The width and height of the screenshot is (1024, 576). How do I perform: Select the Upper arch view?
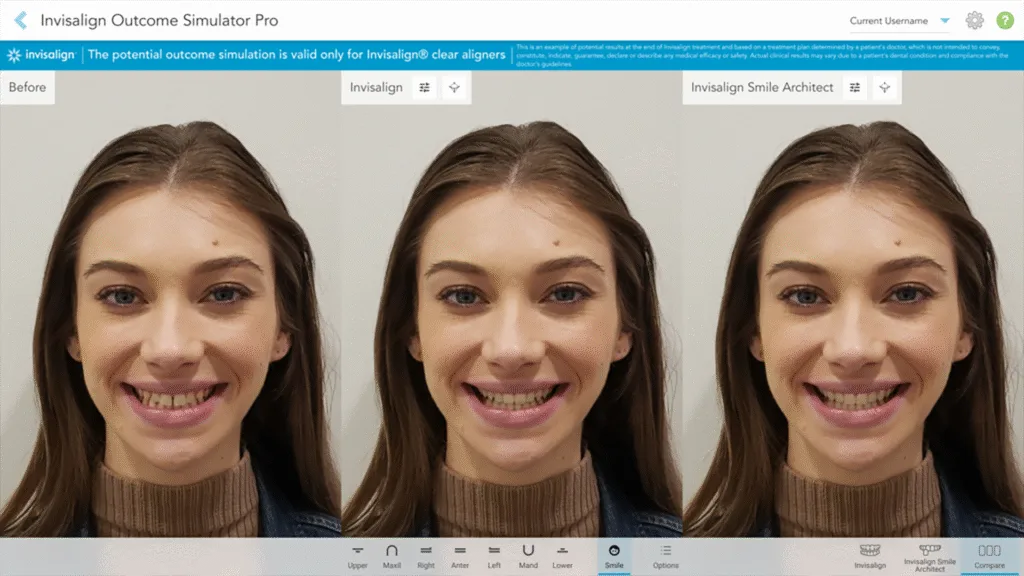pyautogui.click(x=356, y=556)
